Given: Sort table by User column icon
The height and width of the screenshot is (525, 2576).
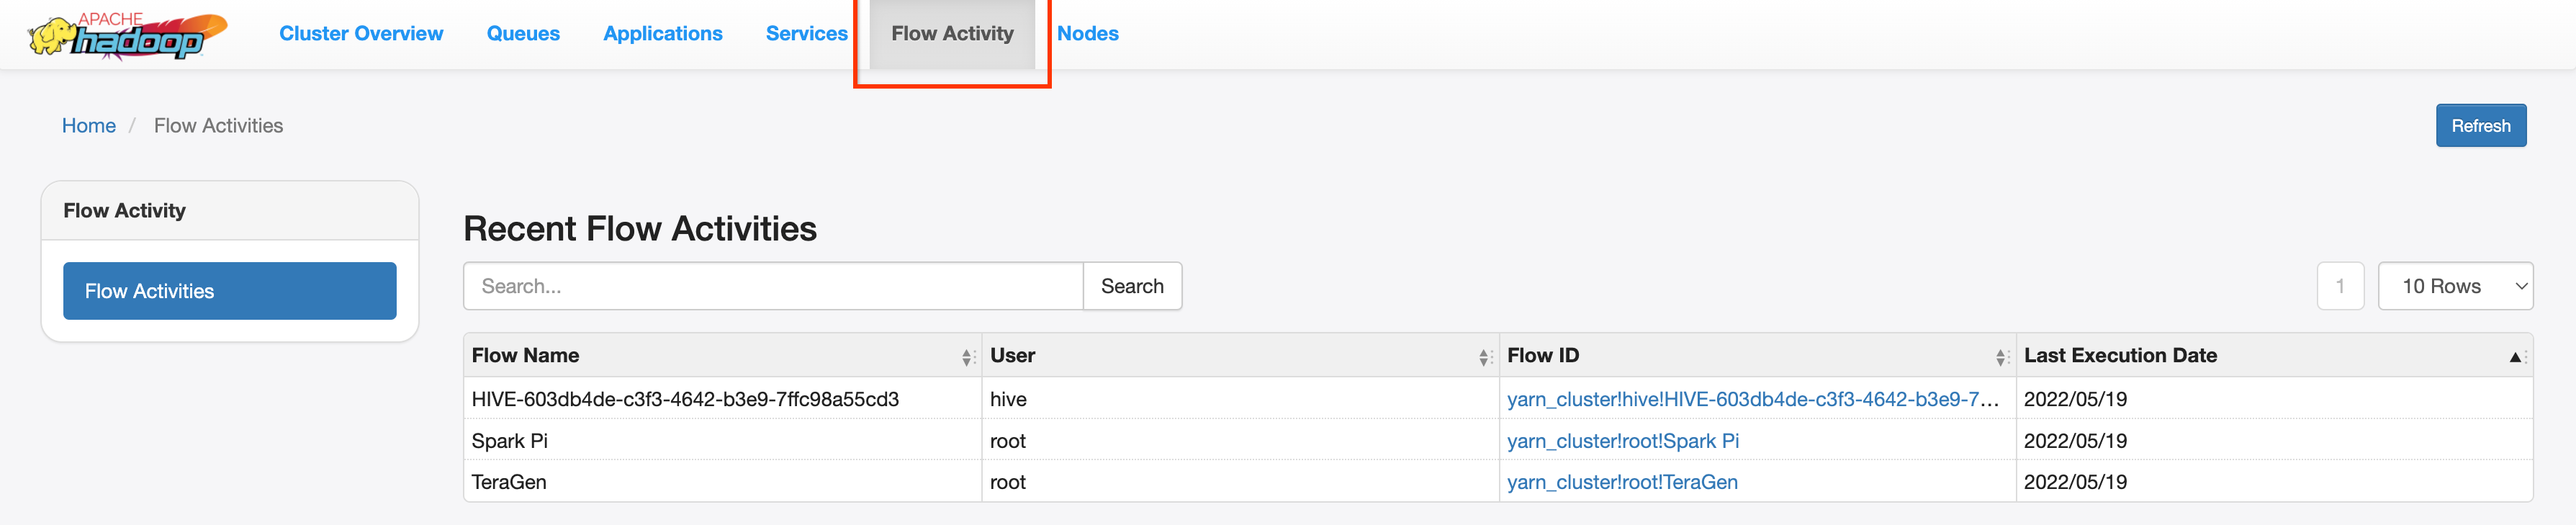Looking at the screenshot, I should click(x=1484, y=357).
